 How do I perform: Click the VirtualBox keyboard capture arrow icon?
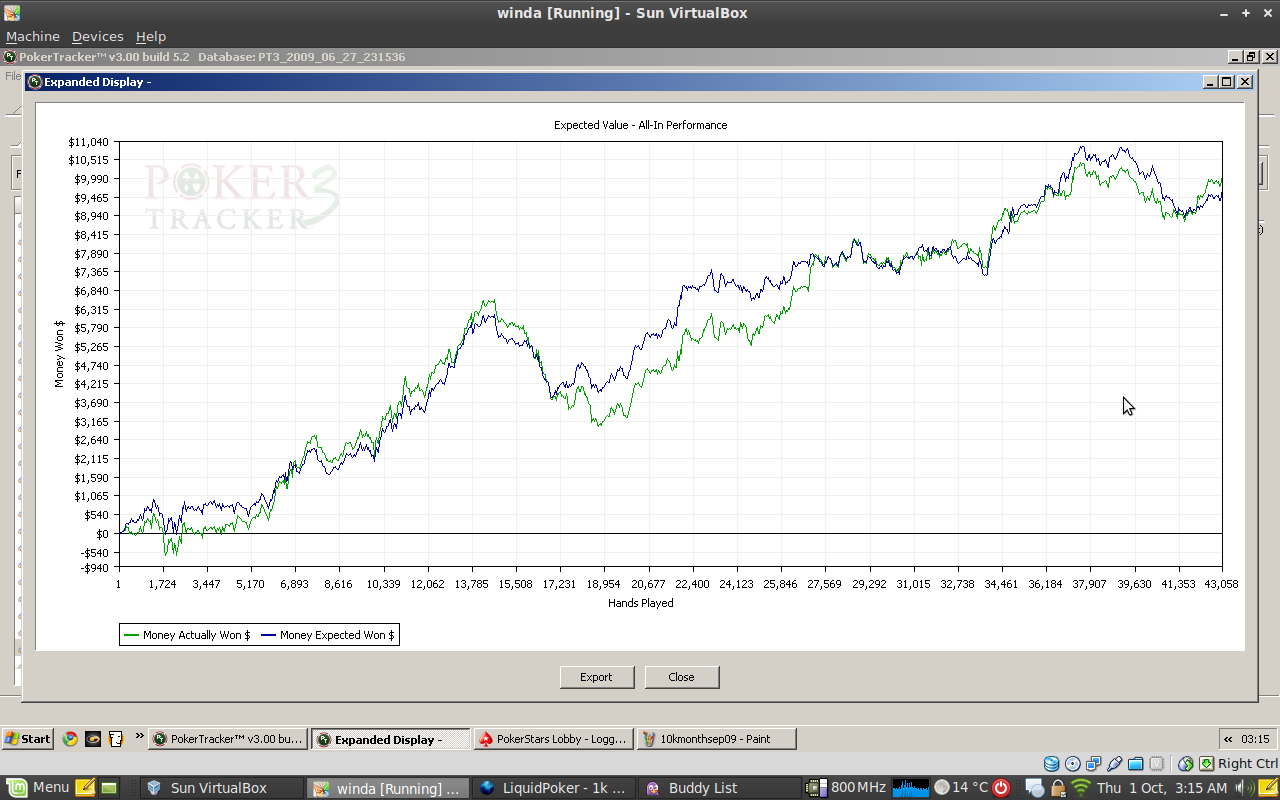[x=1207, y=763]
